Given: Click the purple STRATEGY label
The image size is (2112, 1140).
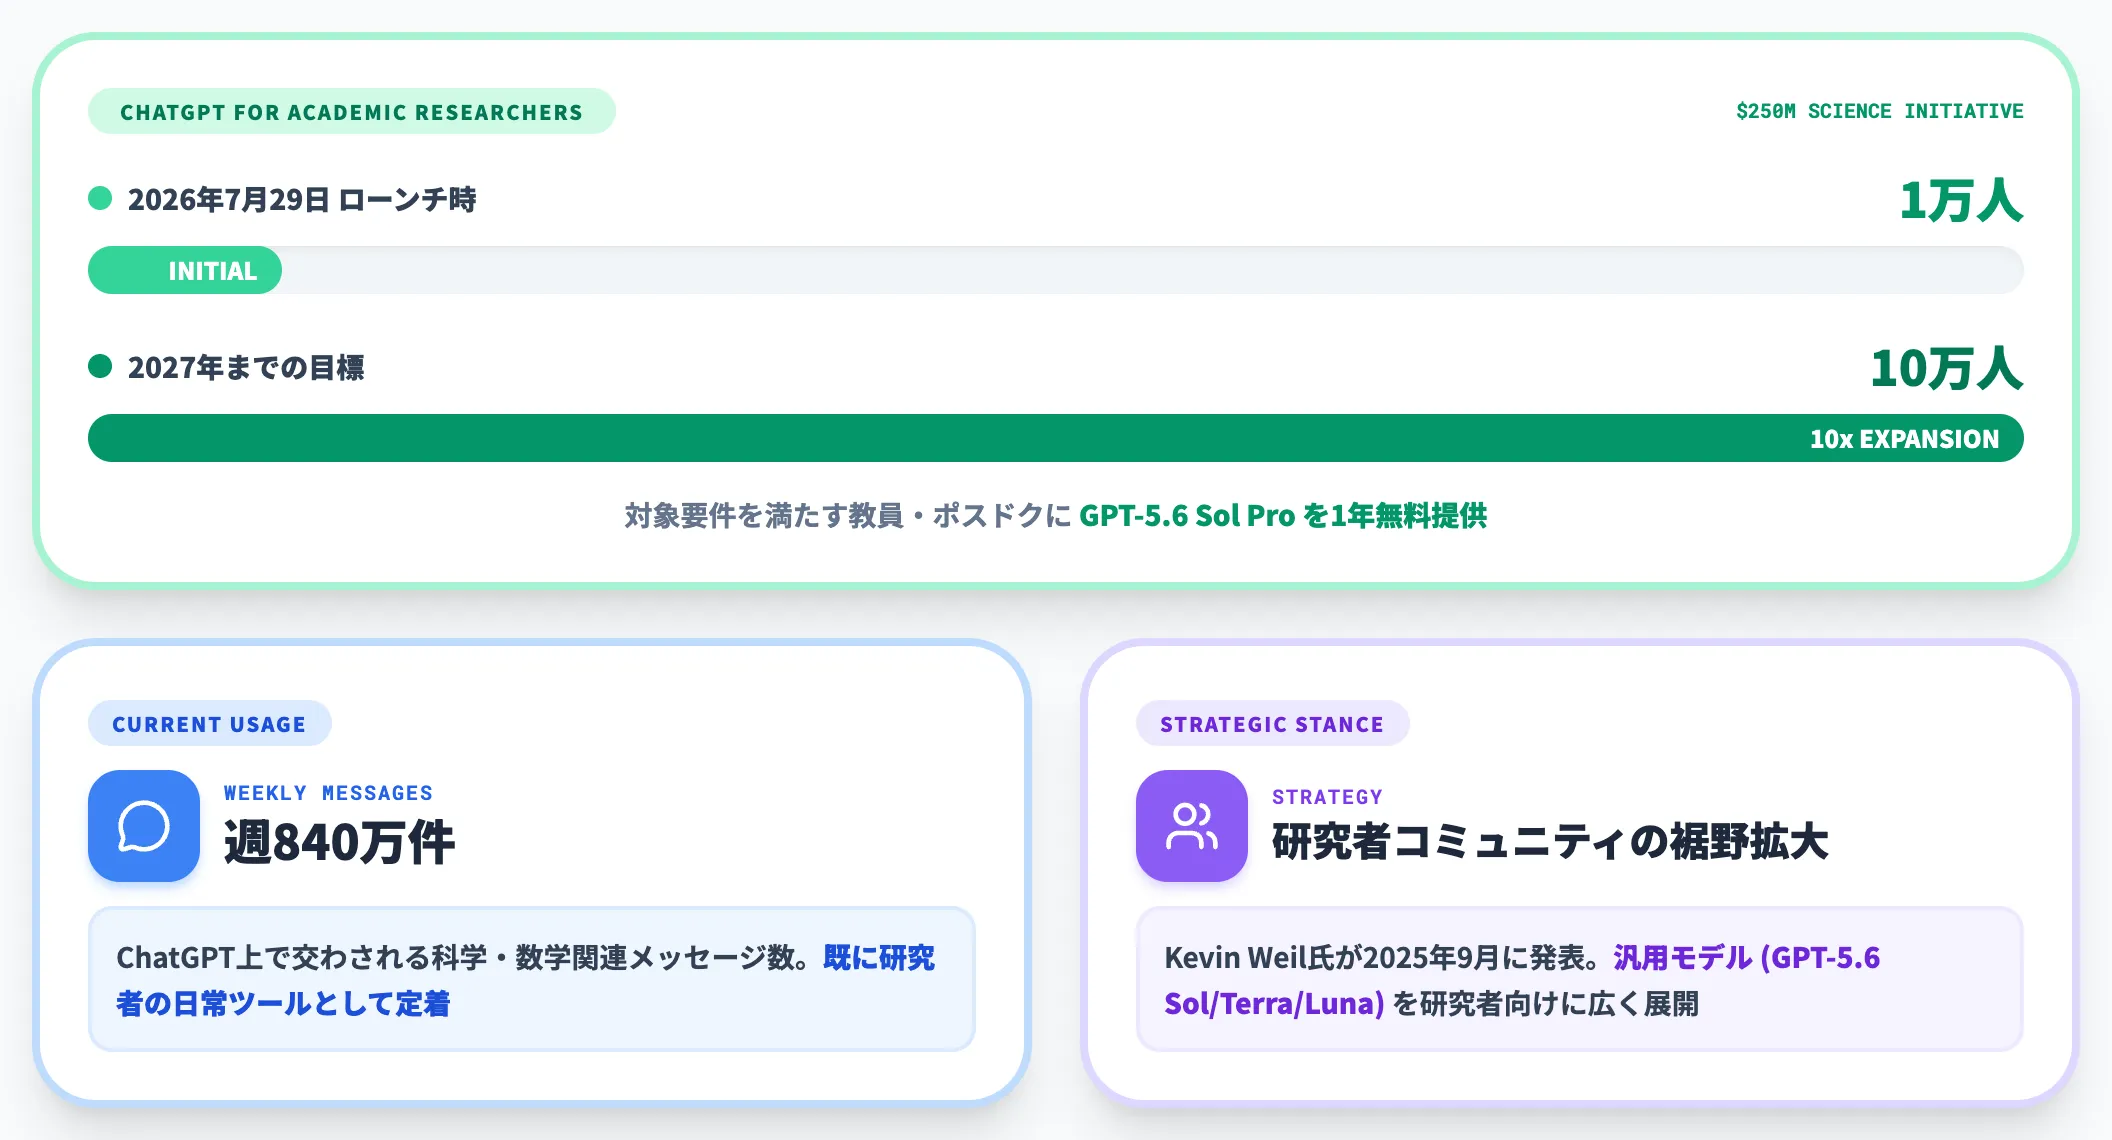Looking at the screenshot, I should [x=1328, y=797].
